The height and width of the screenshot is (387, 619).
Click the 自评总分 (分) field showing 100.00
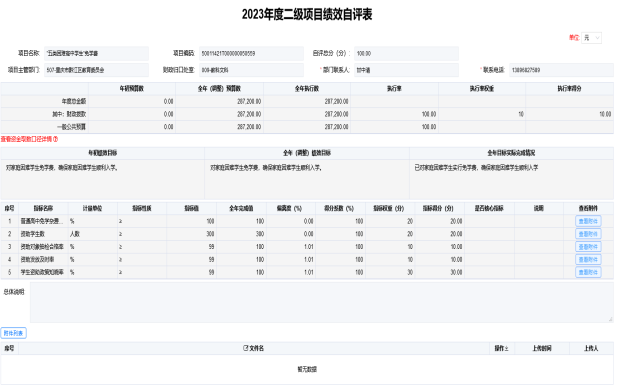(406, 53)
